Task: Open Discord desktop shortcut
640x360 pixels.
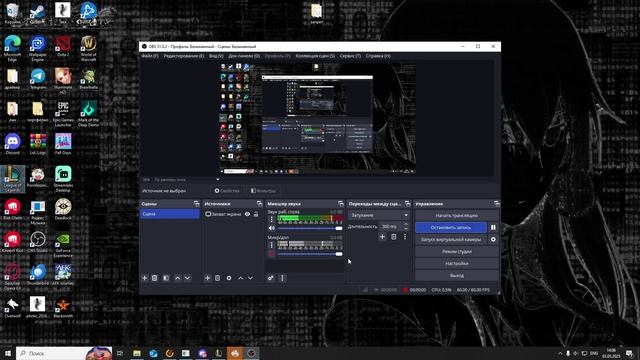Action: click(12, 144)
